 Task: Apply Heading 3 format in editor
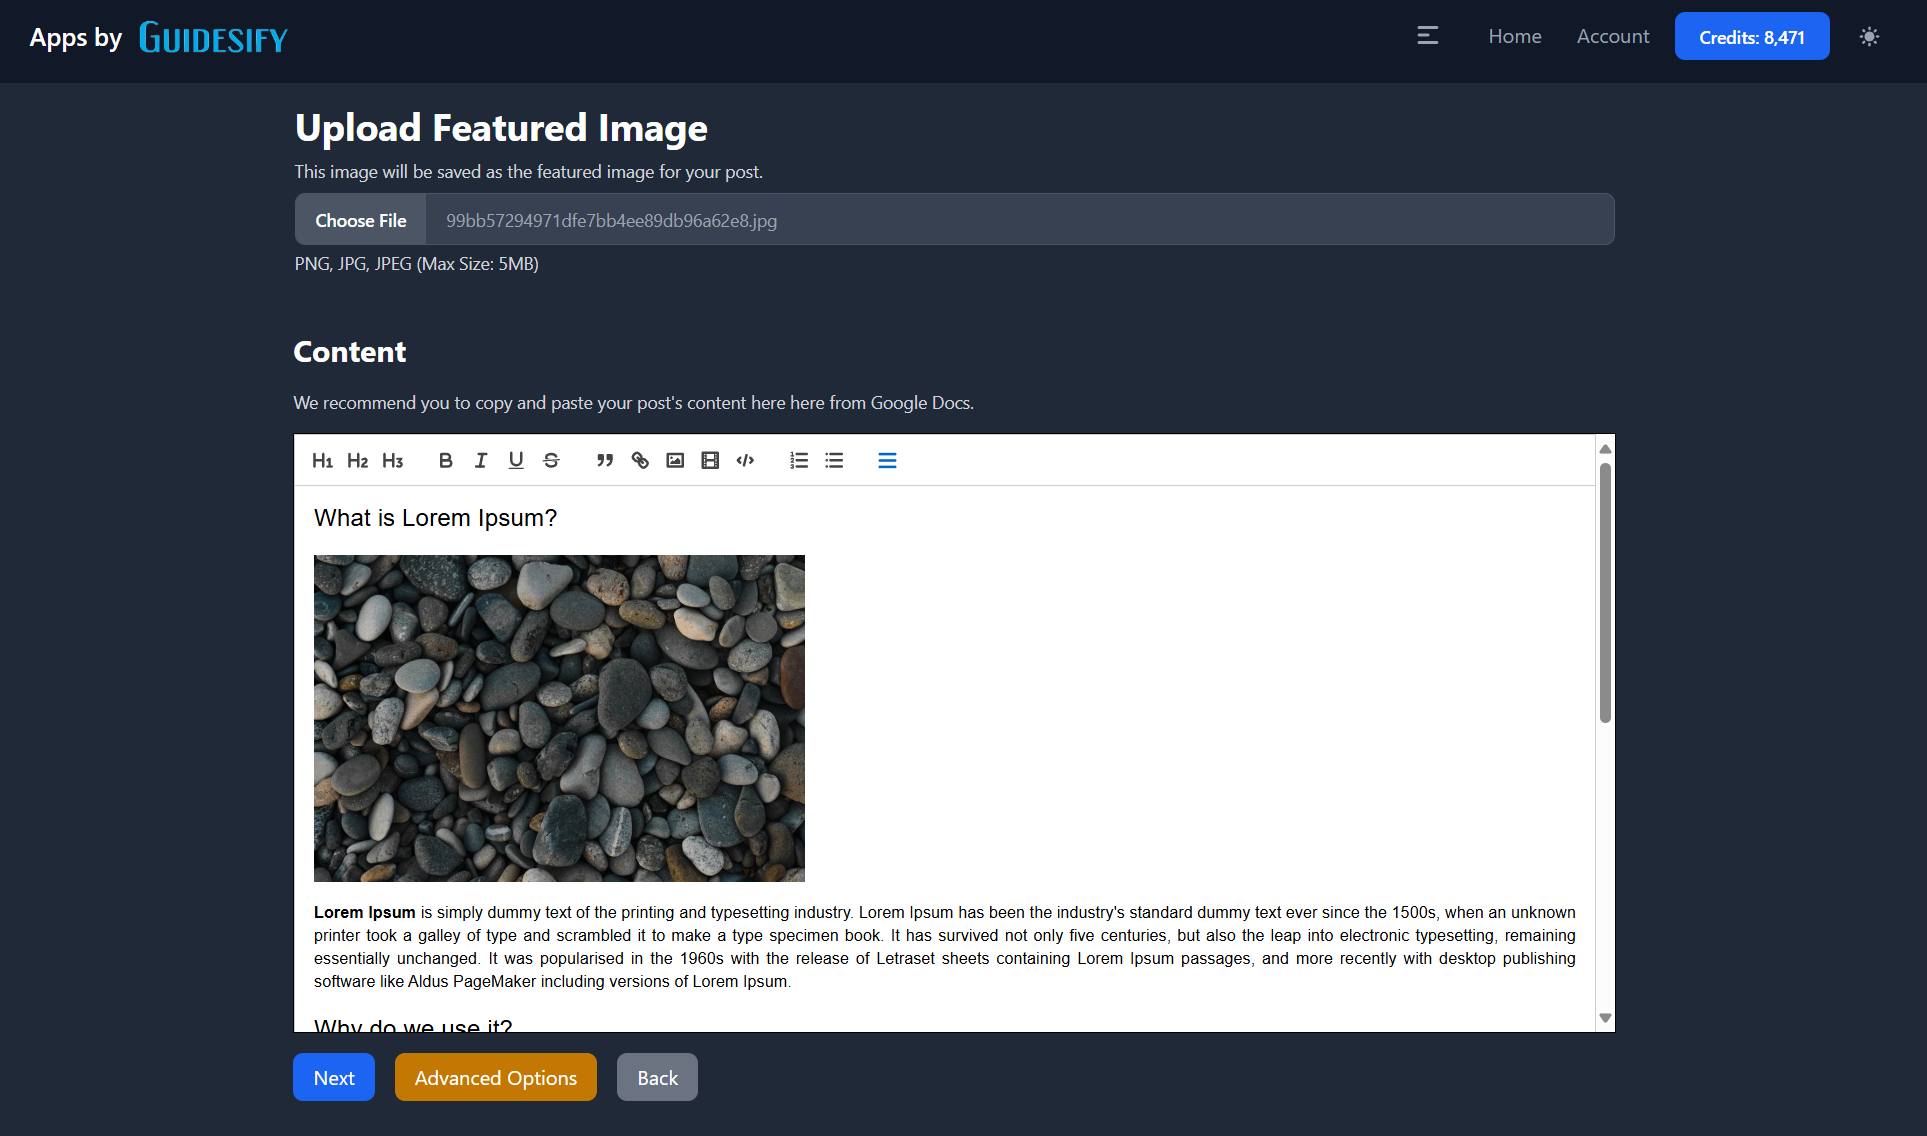pos(392,461)
